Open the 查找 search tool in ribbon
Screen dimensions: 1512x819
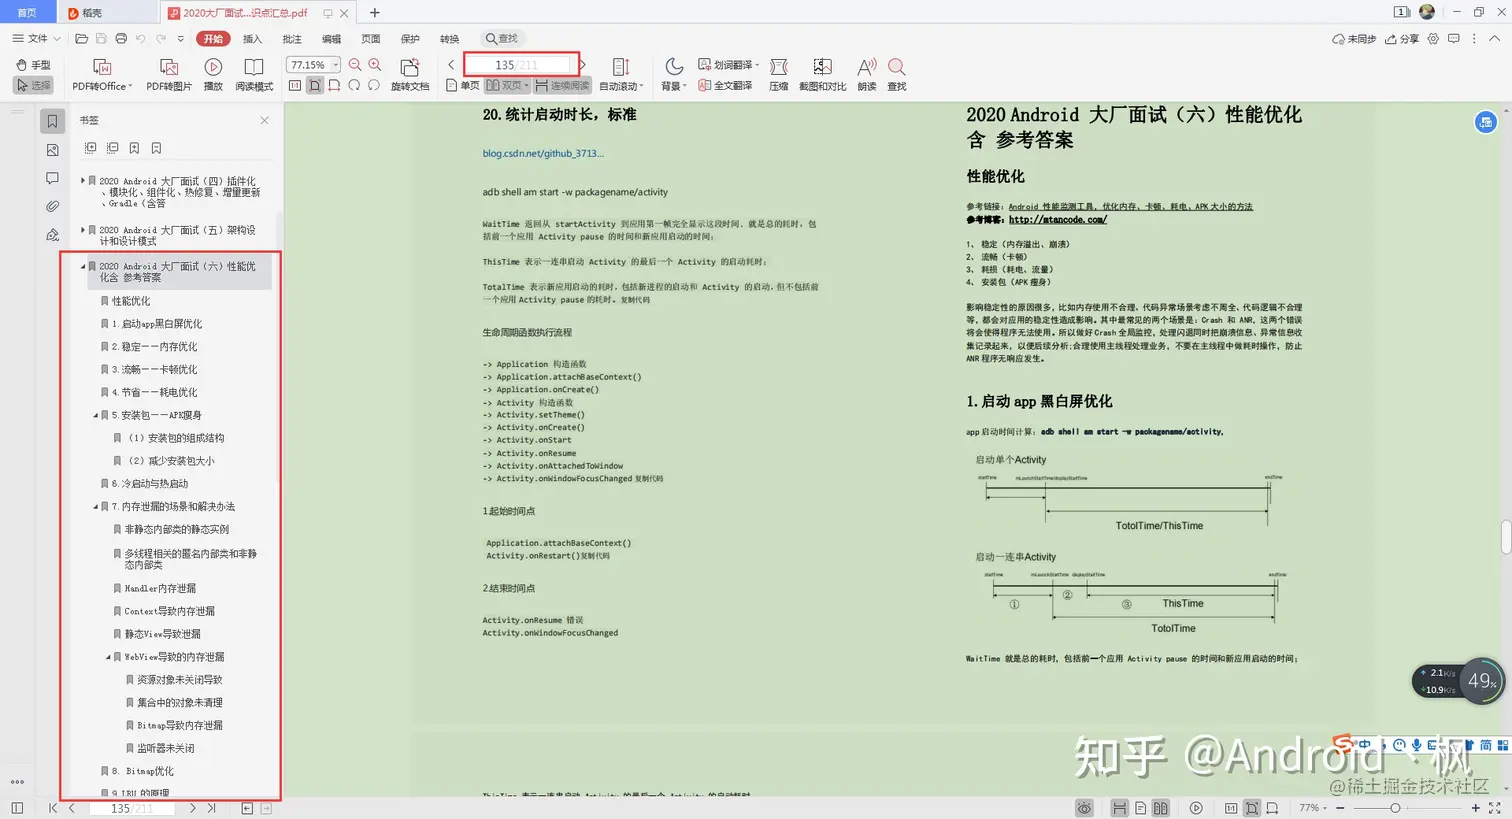[897, 75]
